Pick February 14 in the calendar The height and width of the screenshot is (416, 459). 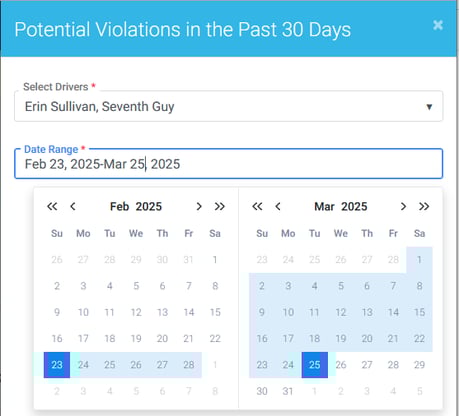(189, 312)
